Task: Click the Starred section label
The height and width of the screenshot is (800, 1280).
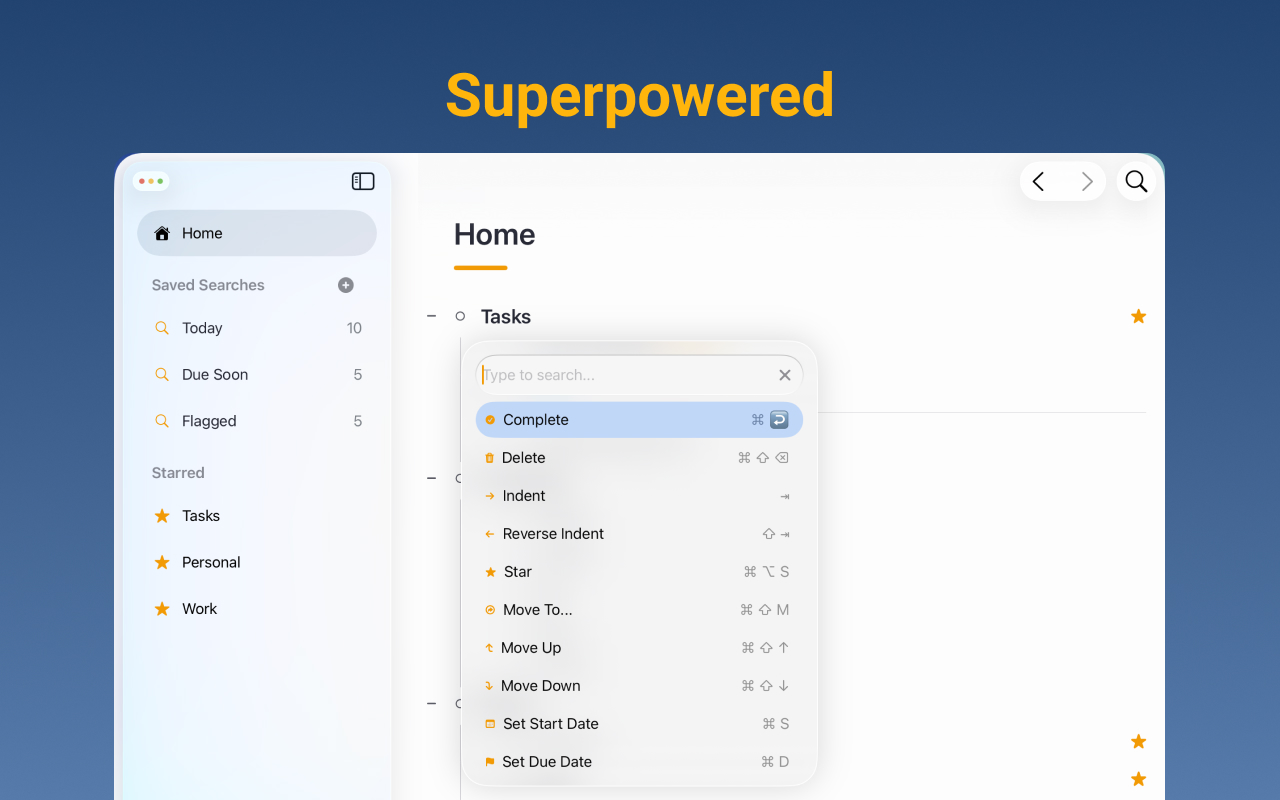Action: (178, 473)
